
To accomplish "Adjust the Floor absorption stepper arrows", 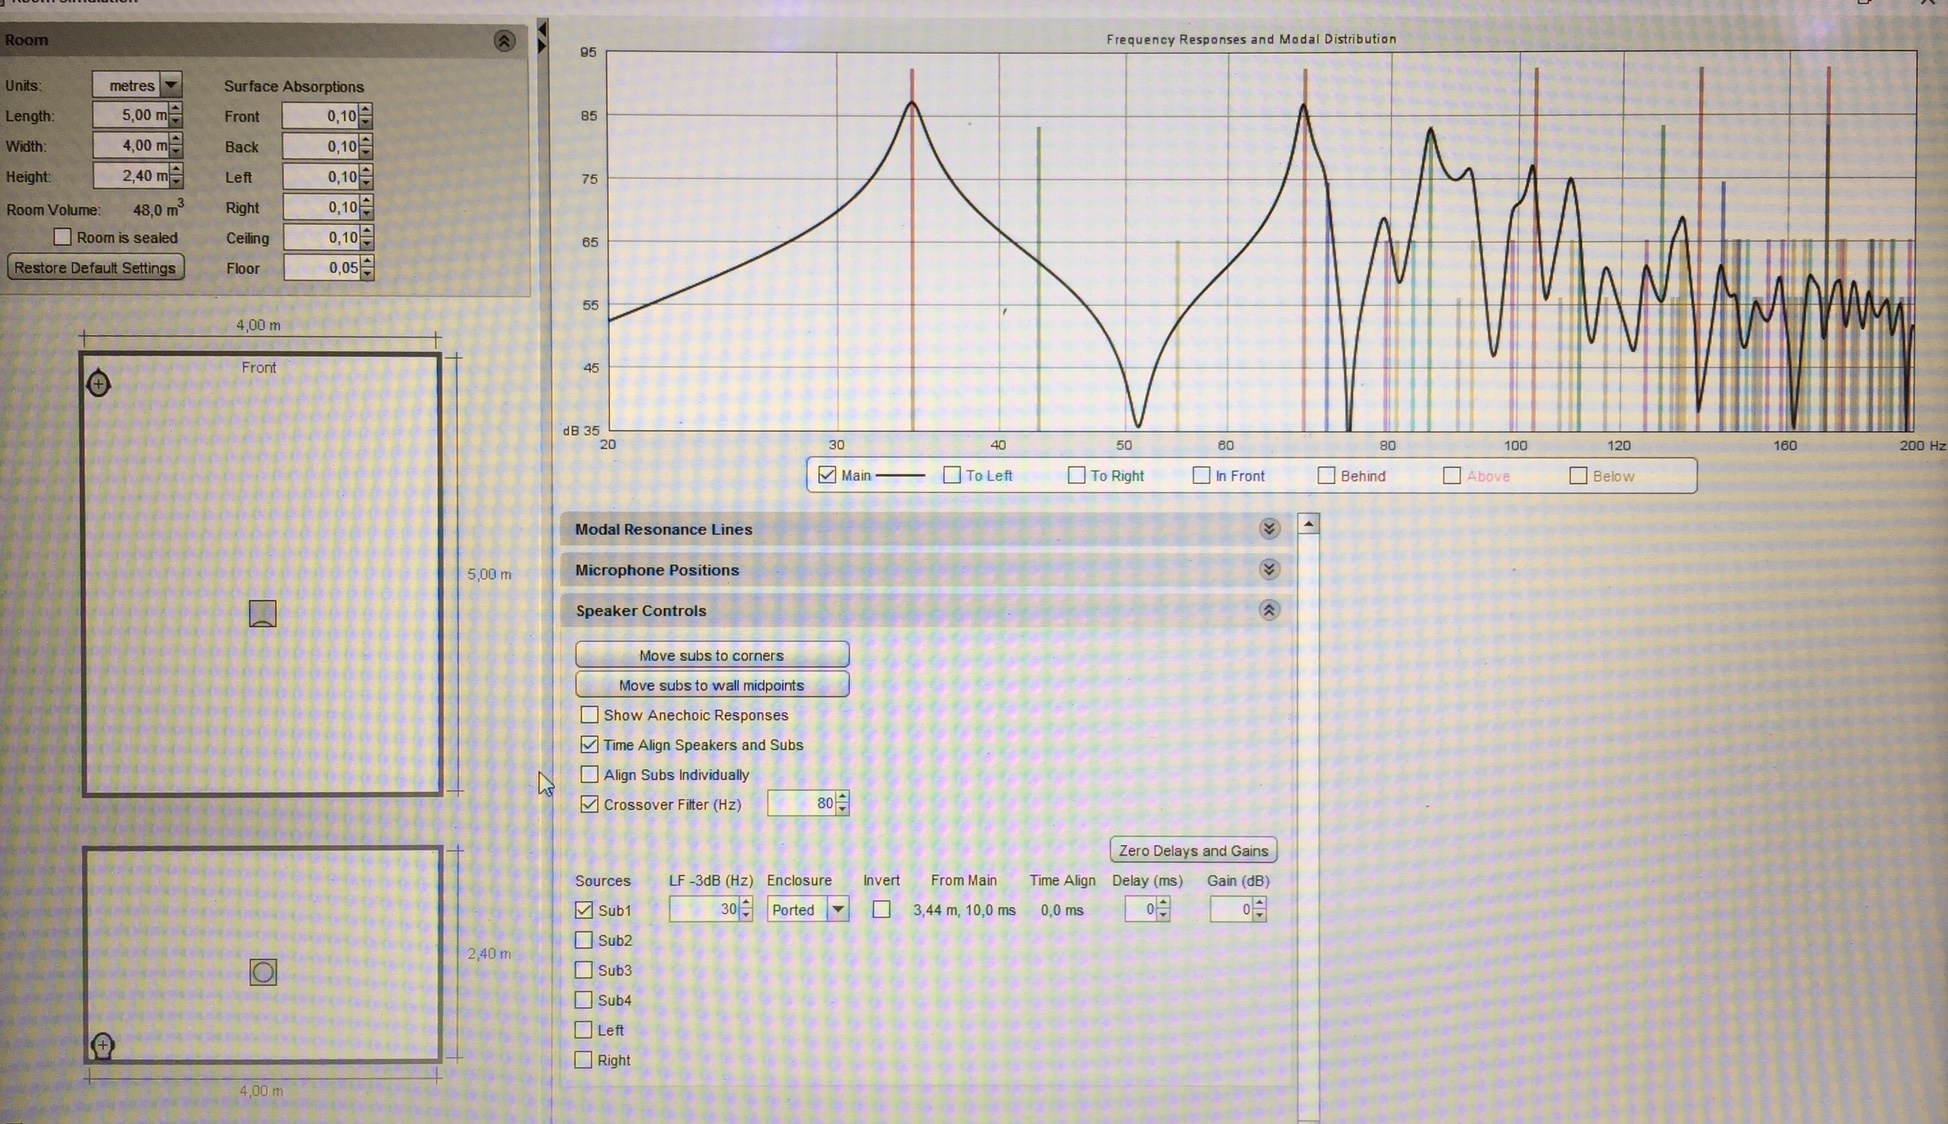I will click(x=367, y=267).
